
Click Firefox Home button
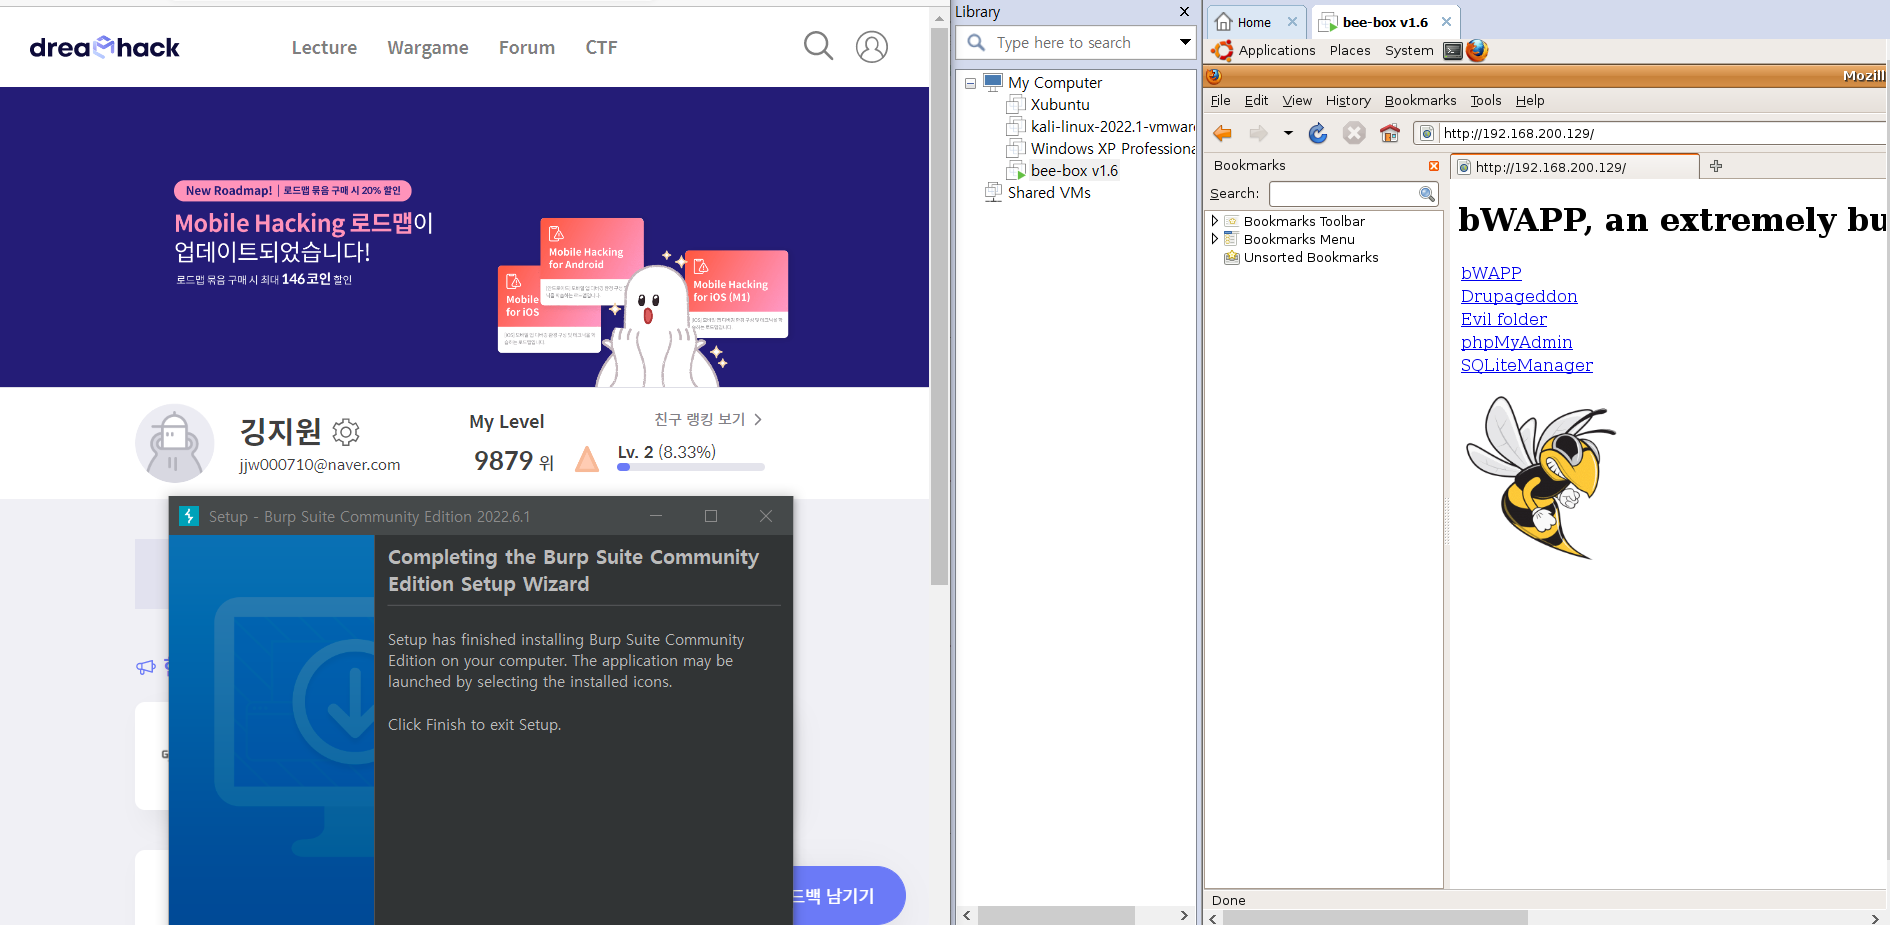tap(1390, 133)
